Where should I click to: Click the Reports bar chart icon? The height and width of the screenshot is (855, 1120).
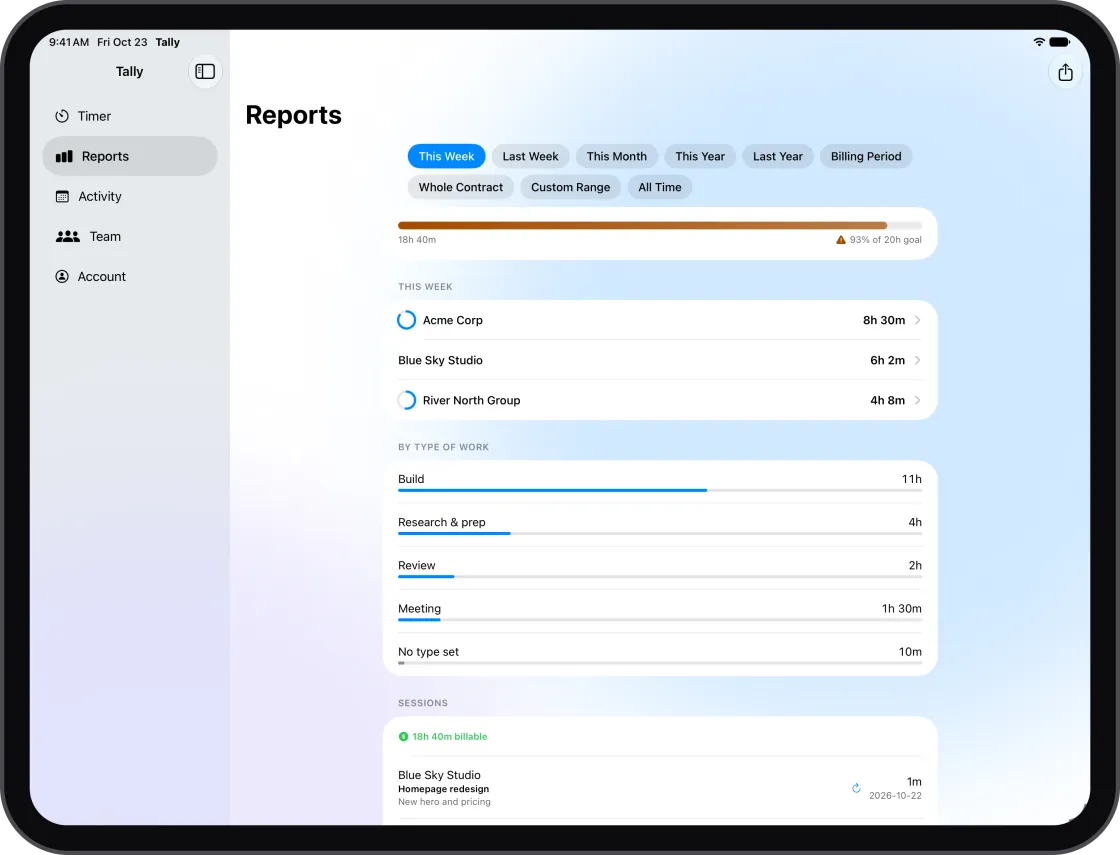tap(64, 156)
